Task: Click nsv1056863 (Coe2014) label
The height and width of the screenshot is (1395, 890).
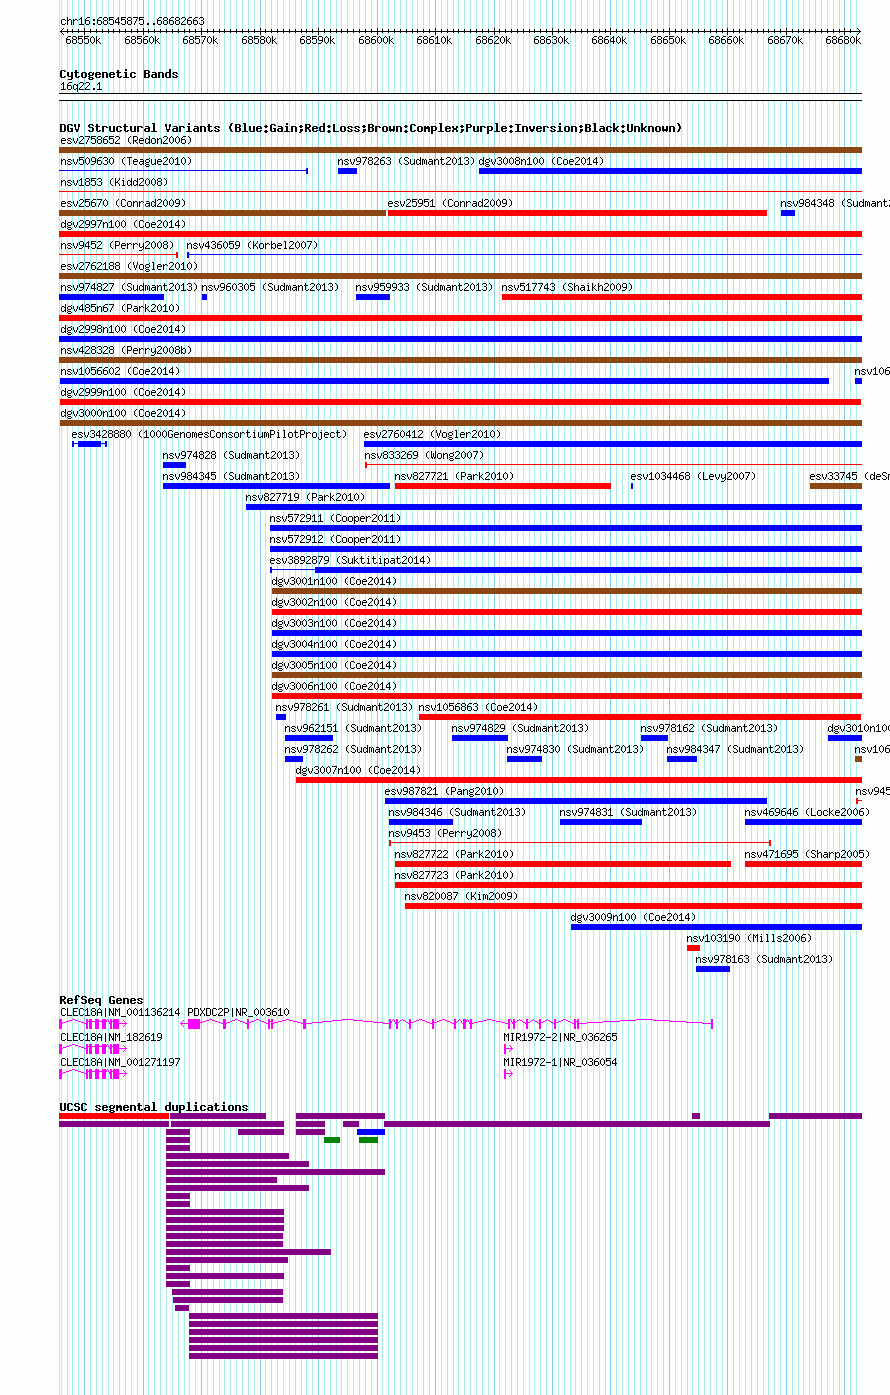Action: [478, 707]
